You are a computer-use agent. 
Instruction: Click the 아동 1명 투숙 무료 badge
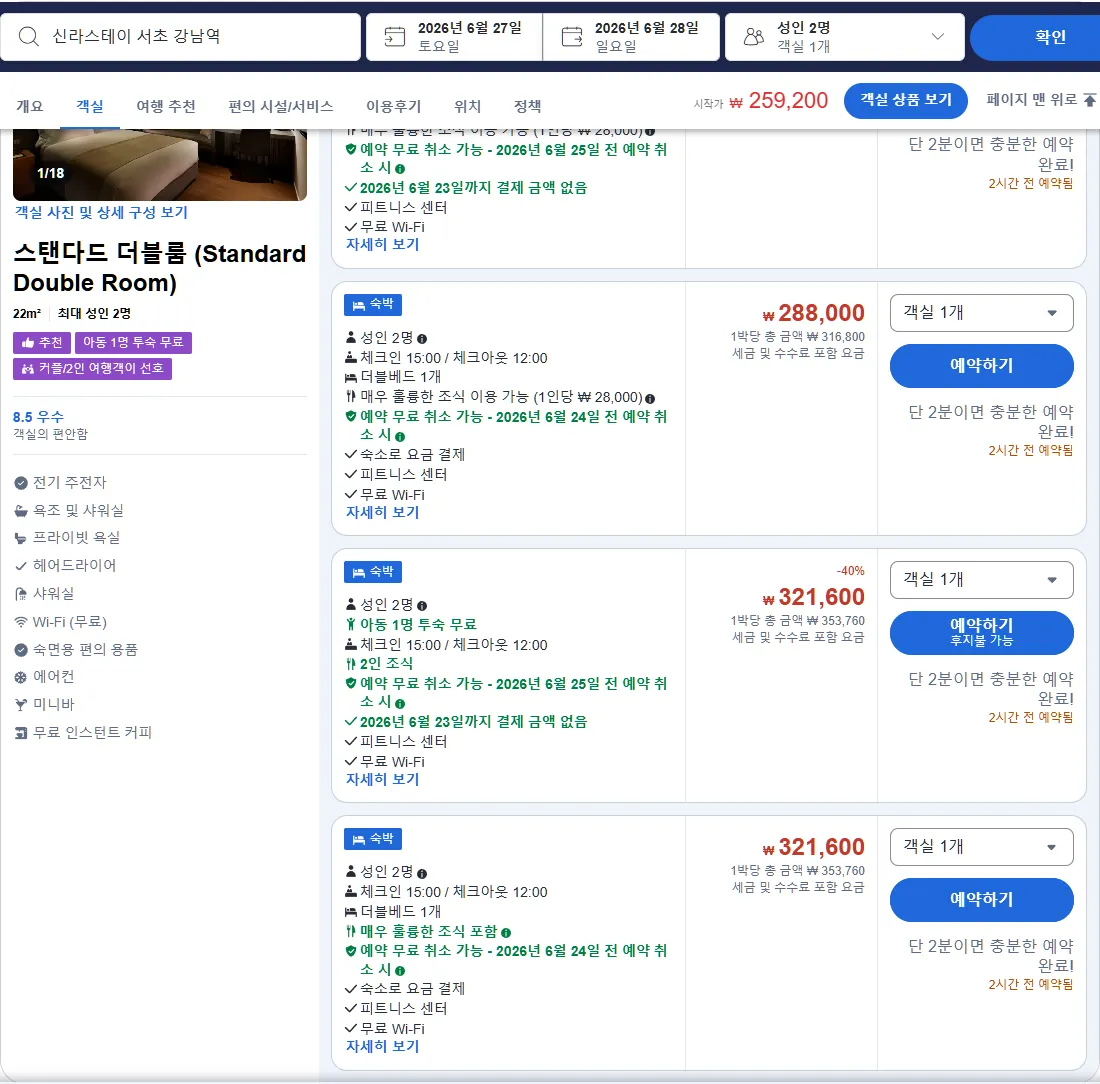coord(133,342)
